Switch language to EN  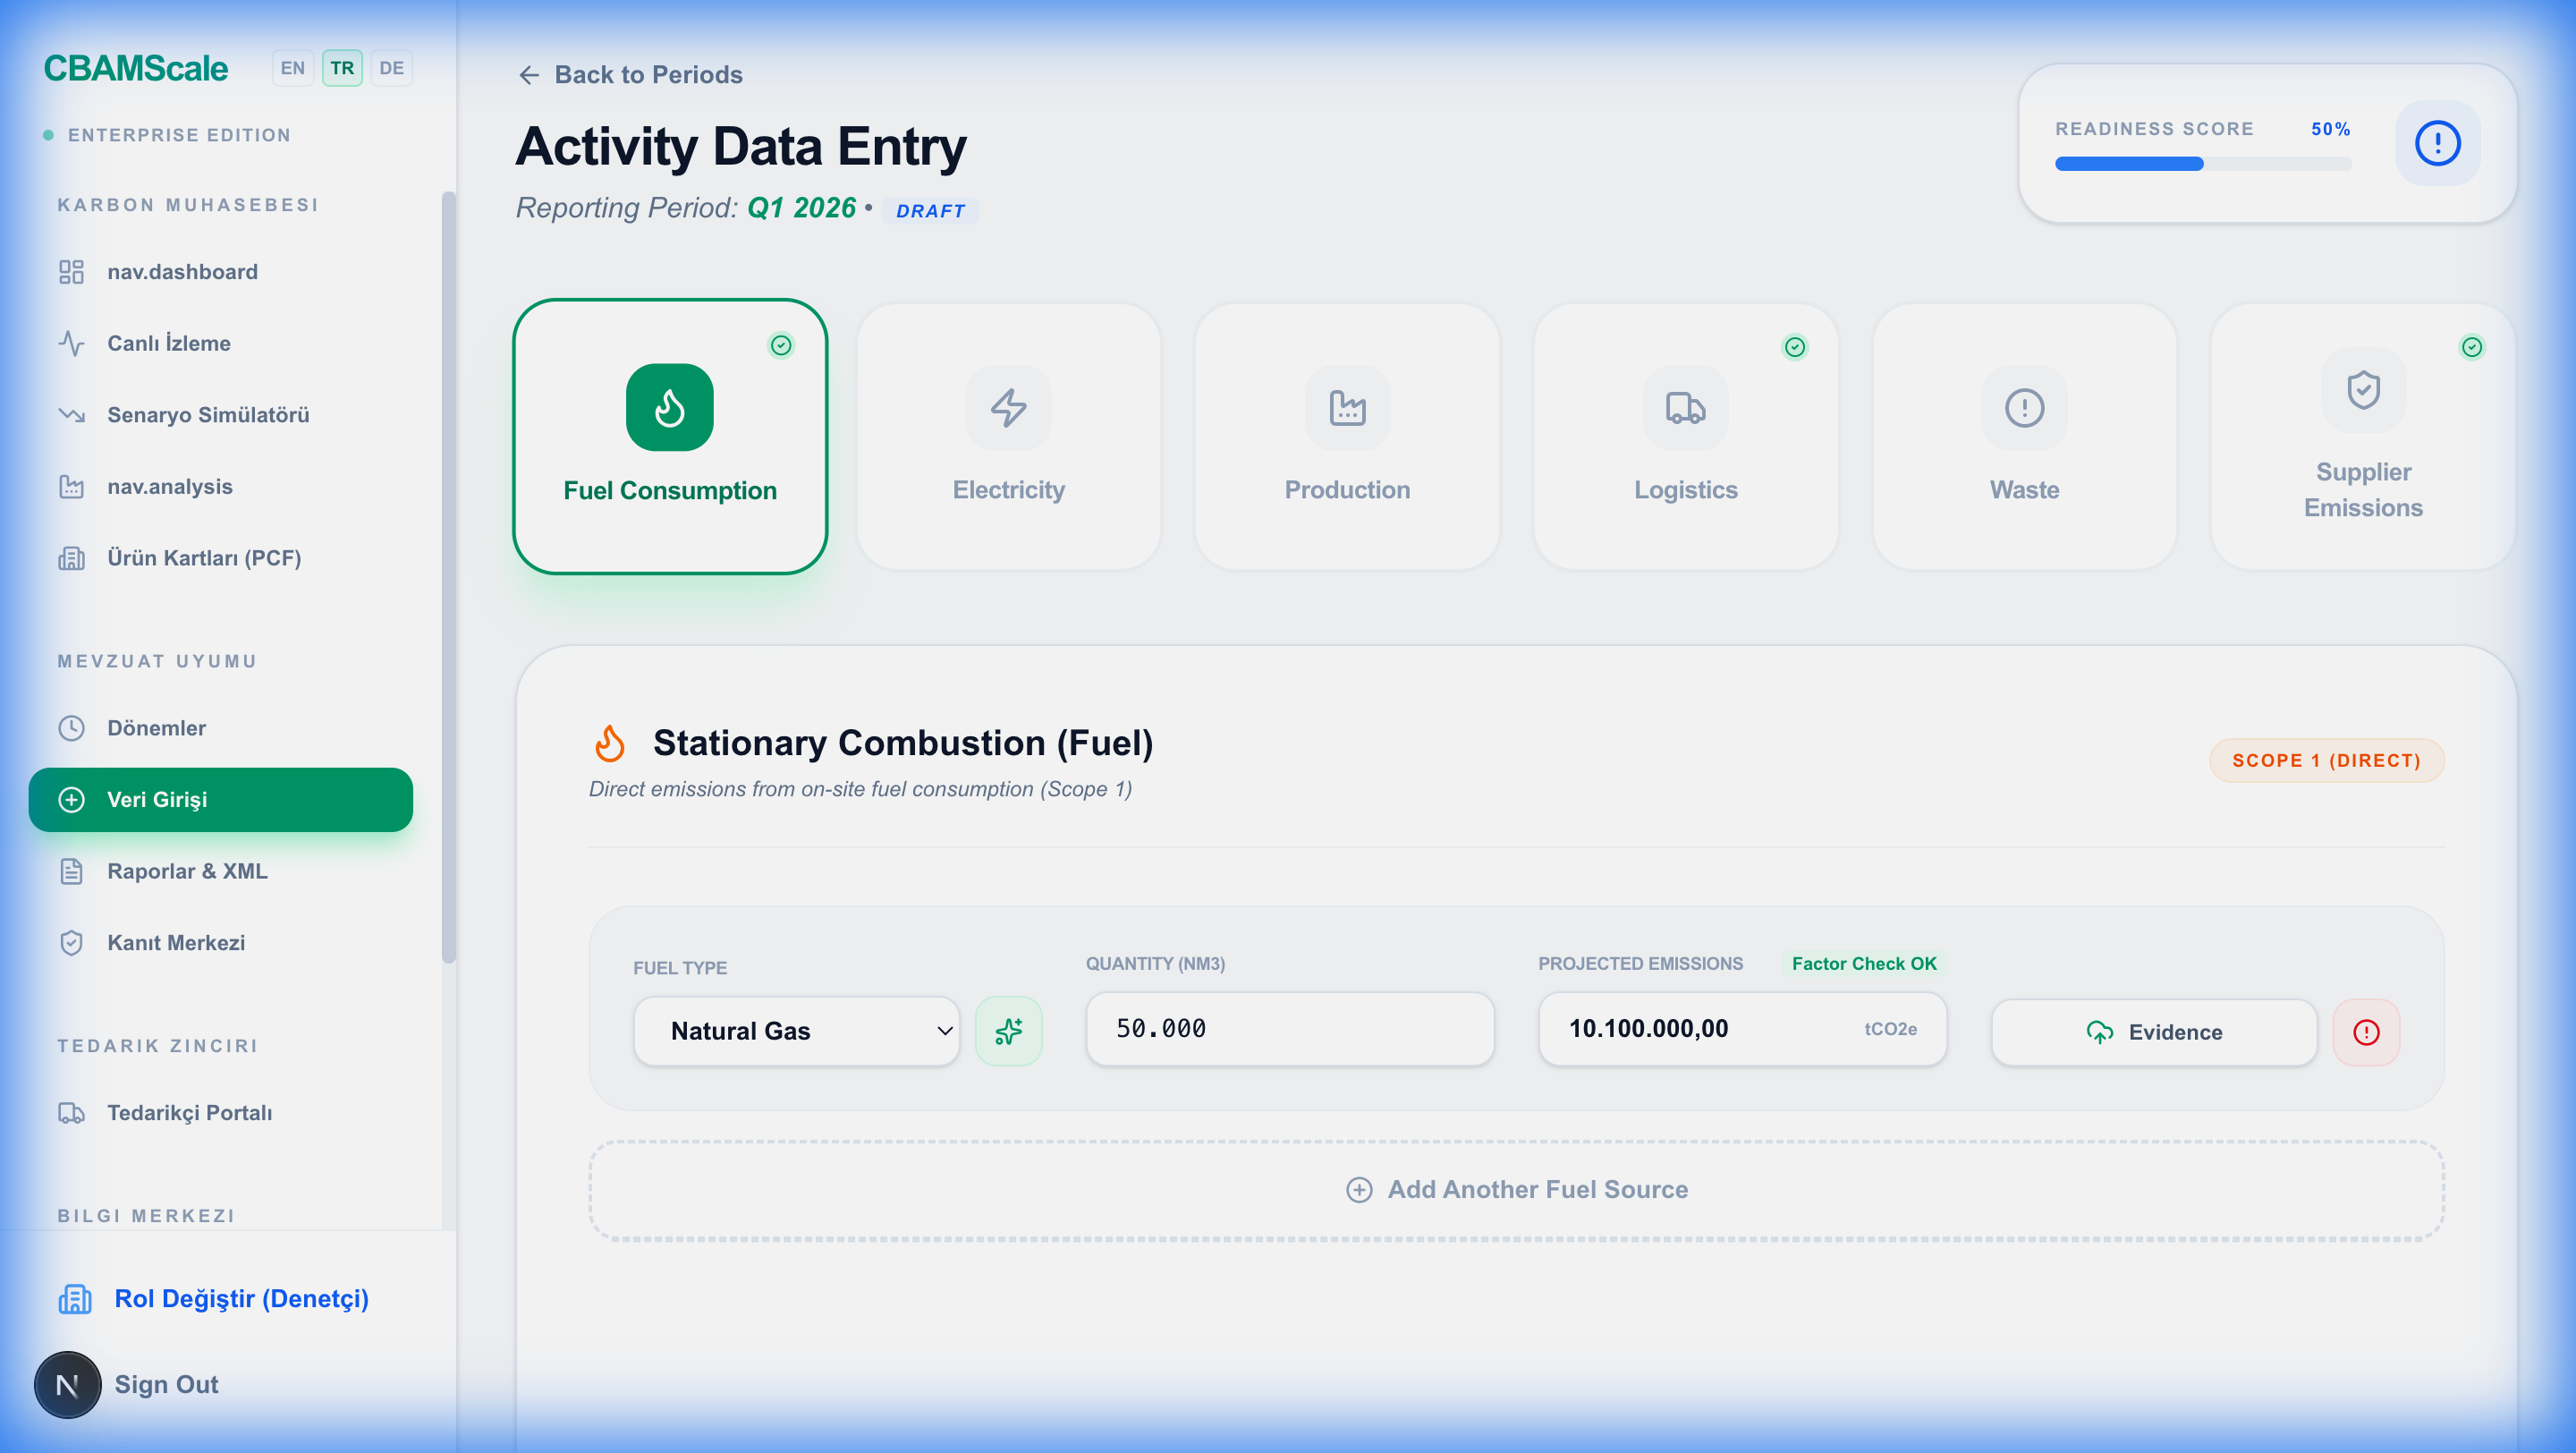pyautogui.click(x=292, y=68)
